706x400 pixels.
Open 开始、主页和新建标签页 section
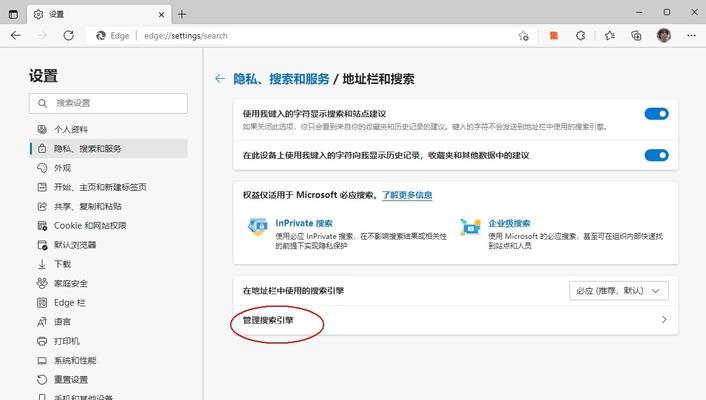tap(108, 187)
